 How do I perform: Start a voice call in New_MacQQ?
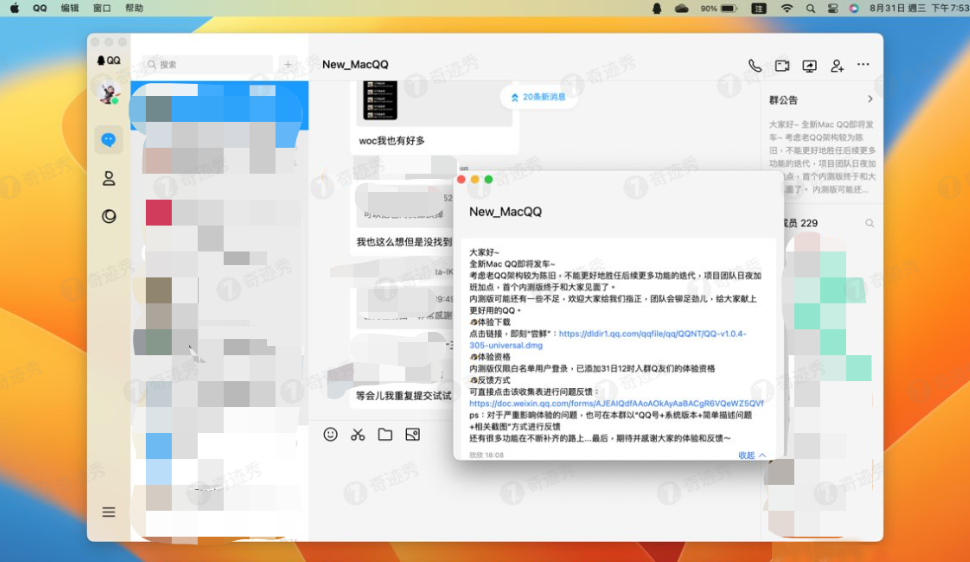click(755, 65)
